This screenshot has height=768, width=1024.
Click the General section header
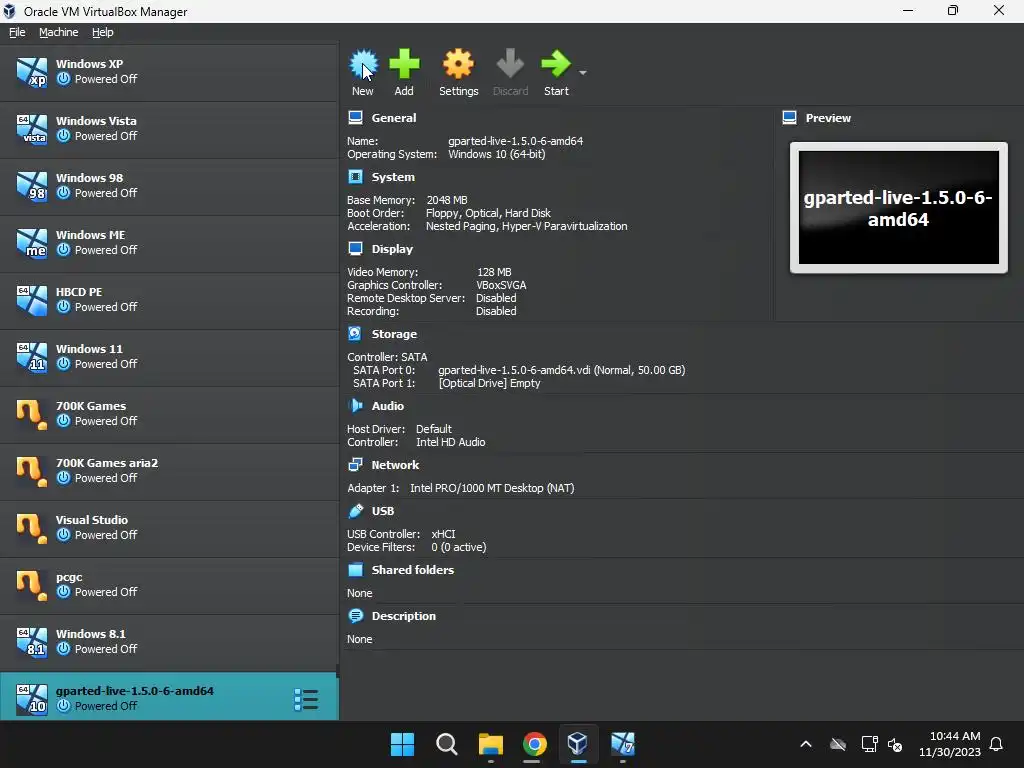(393, 118)
